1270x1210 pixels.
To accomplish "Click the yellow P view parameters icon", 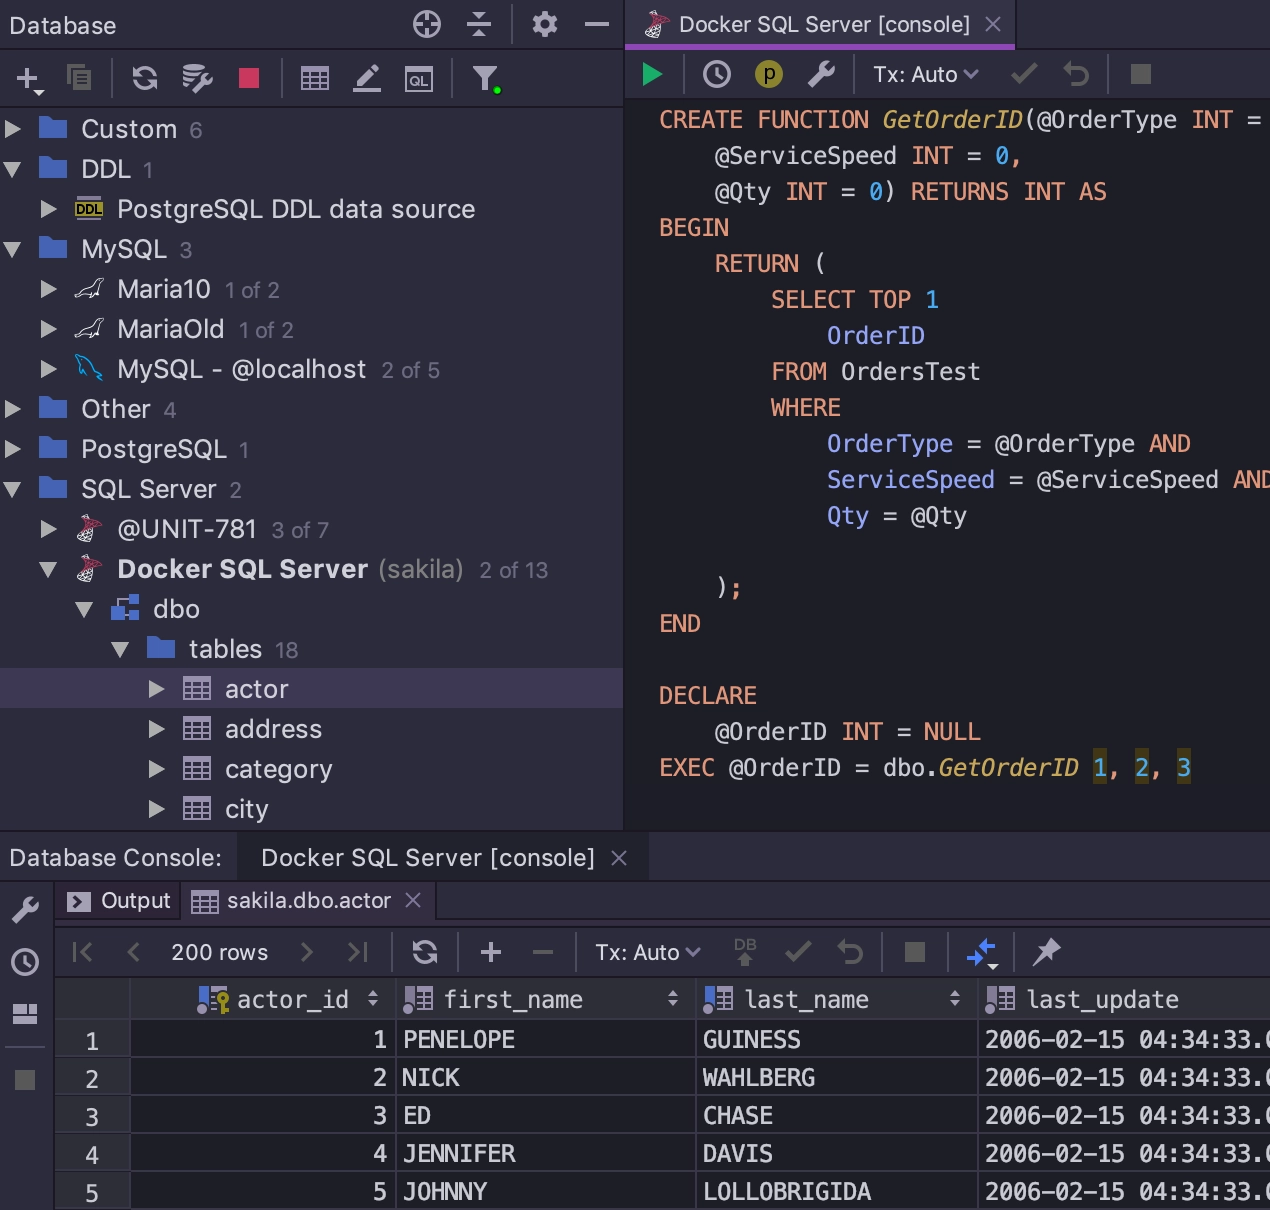I will tap(768, 74).
